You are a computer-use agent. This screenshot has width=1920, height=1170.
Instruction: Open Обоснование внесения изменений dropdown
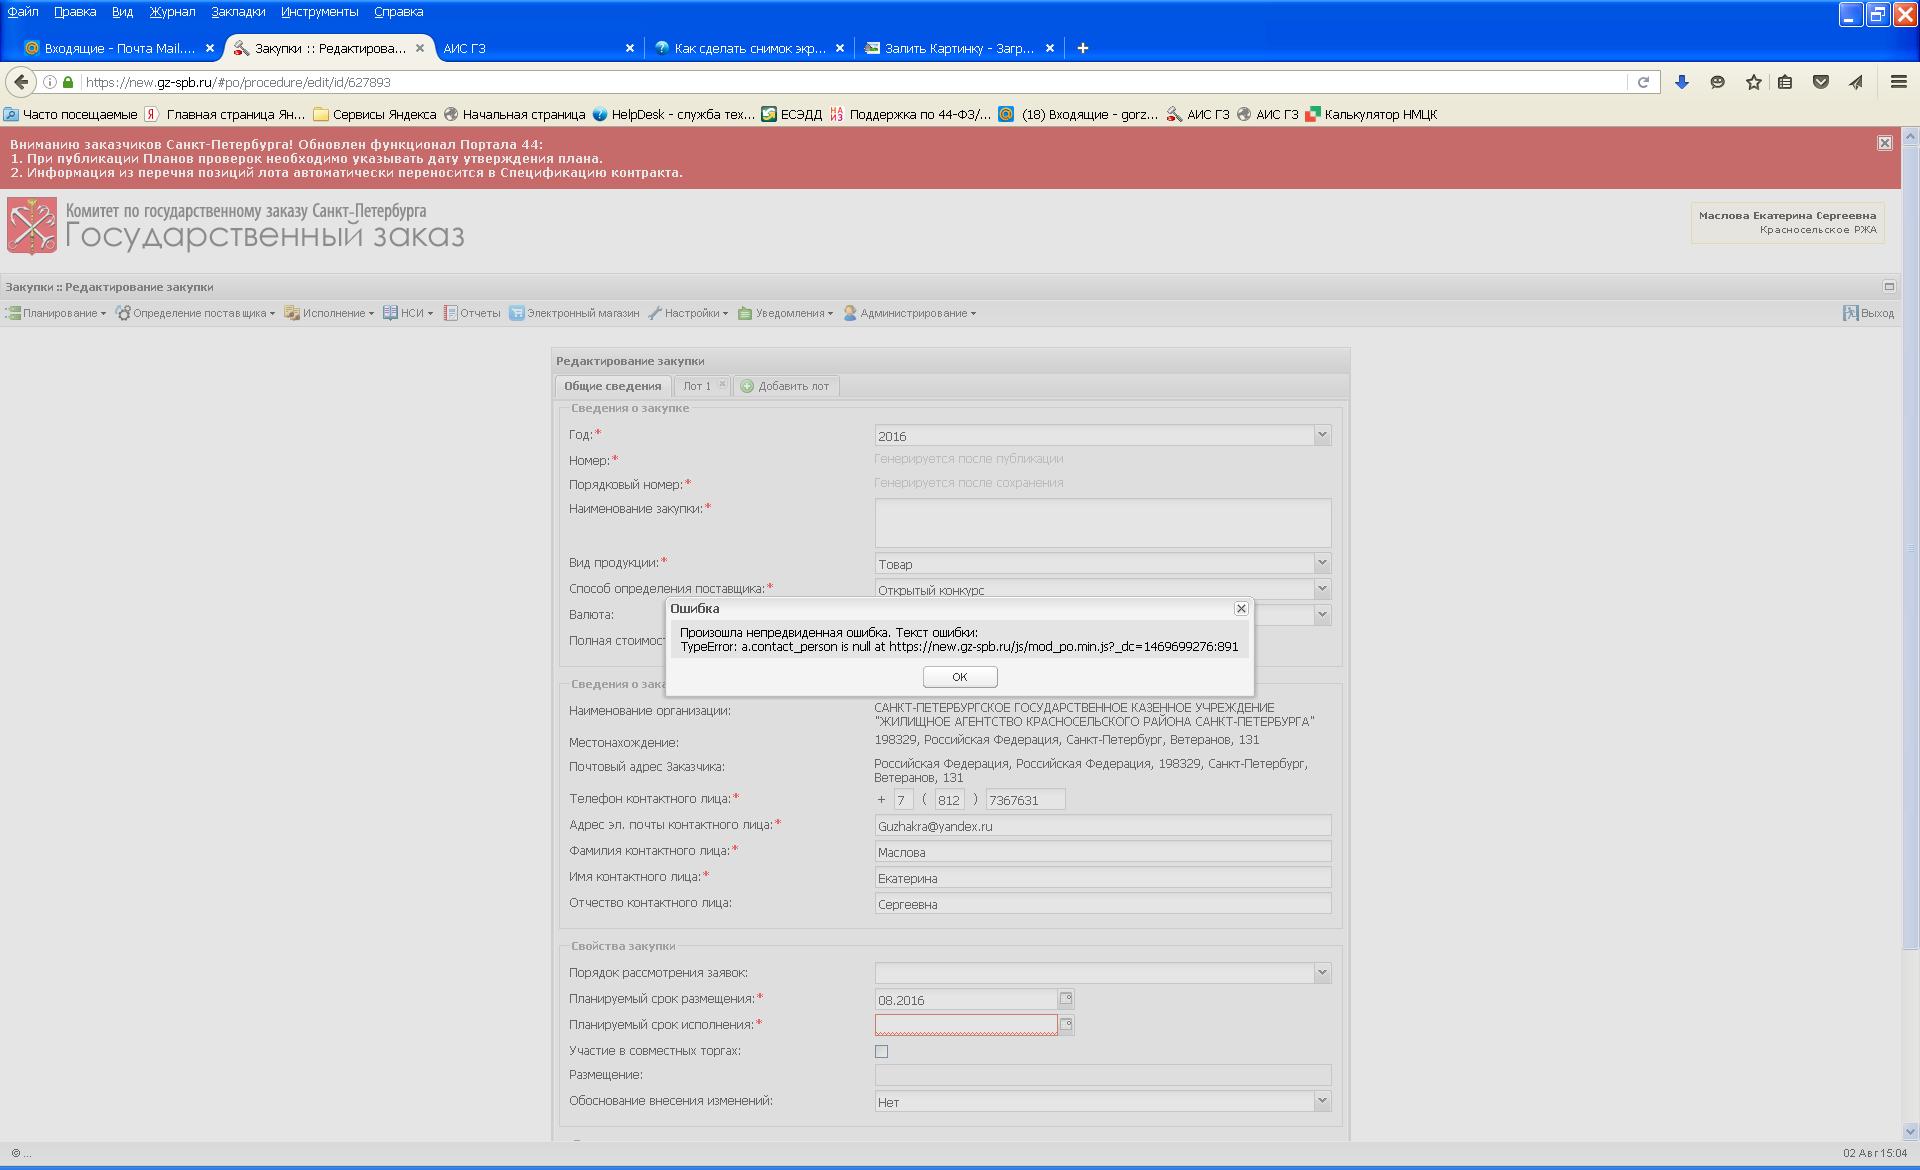pyautogui.click(x=1321, y=1101)
